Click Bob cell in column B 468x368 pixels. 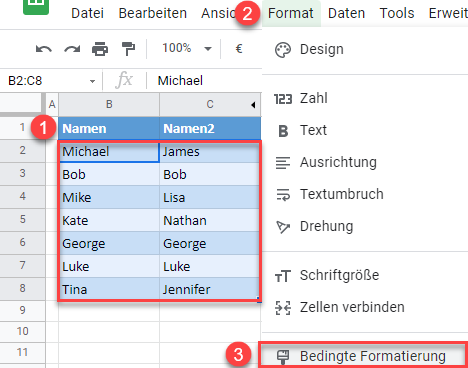109,174
